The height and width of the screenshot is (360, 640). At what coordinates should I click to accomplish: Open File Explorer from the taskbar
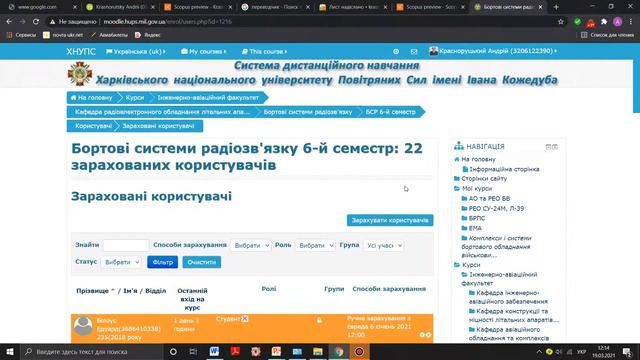pos(318,351)
